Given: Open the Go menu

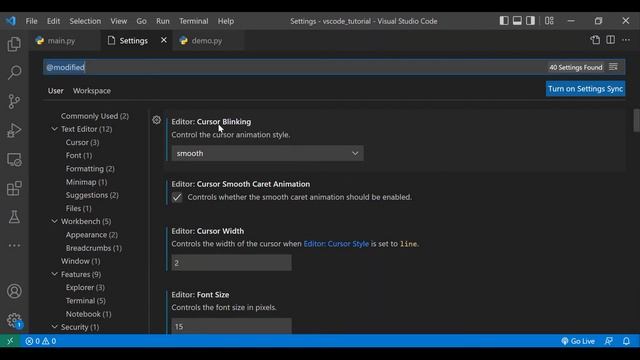Looking at the screenshot, I should pyautogui.click(x=141, y=21).
